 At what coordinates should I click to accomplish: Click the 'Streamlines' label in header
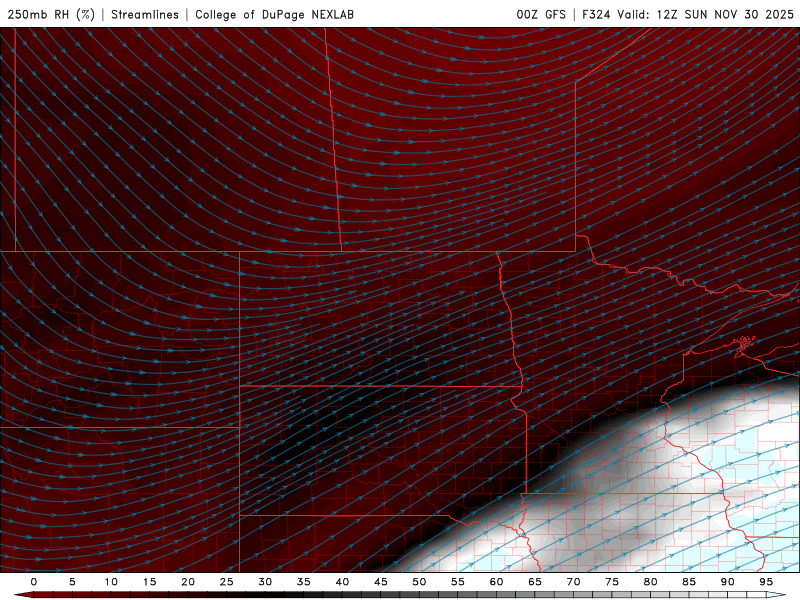click(x=145, y=14)
